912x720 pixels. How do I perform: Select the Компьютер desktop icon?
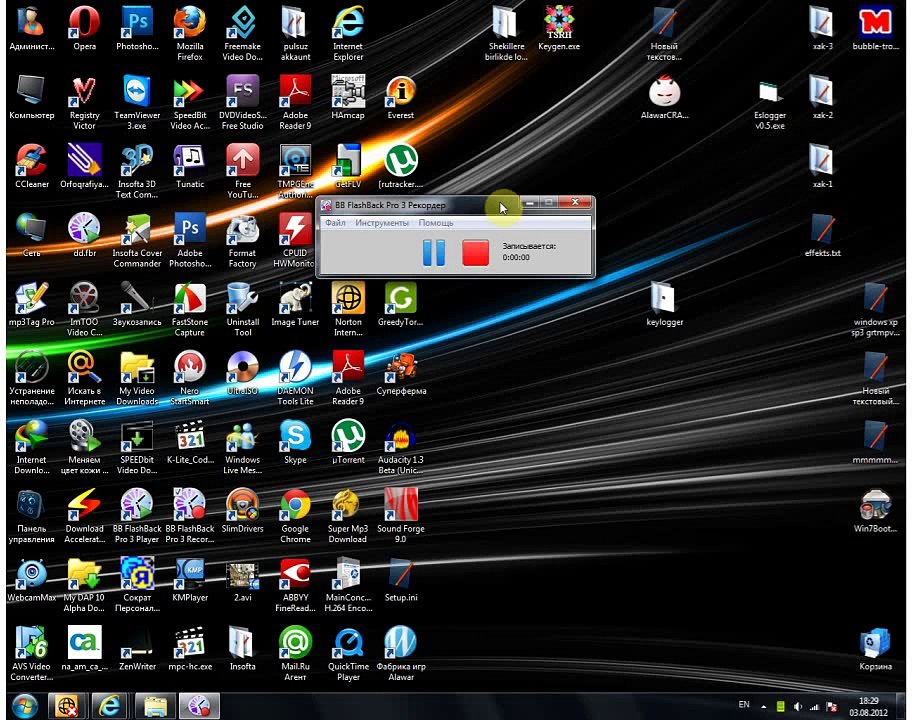coord(32,97)
